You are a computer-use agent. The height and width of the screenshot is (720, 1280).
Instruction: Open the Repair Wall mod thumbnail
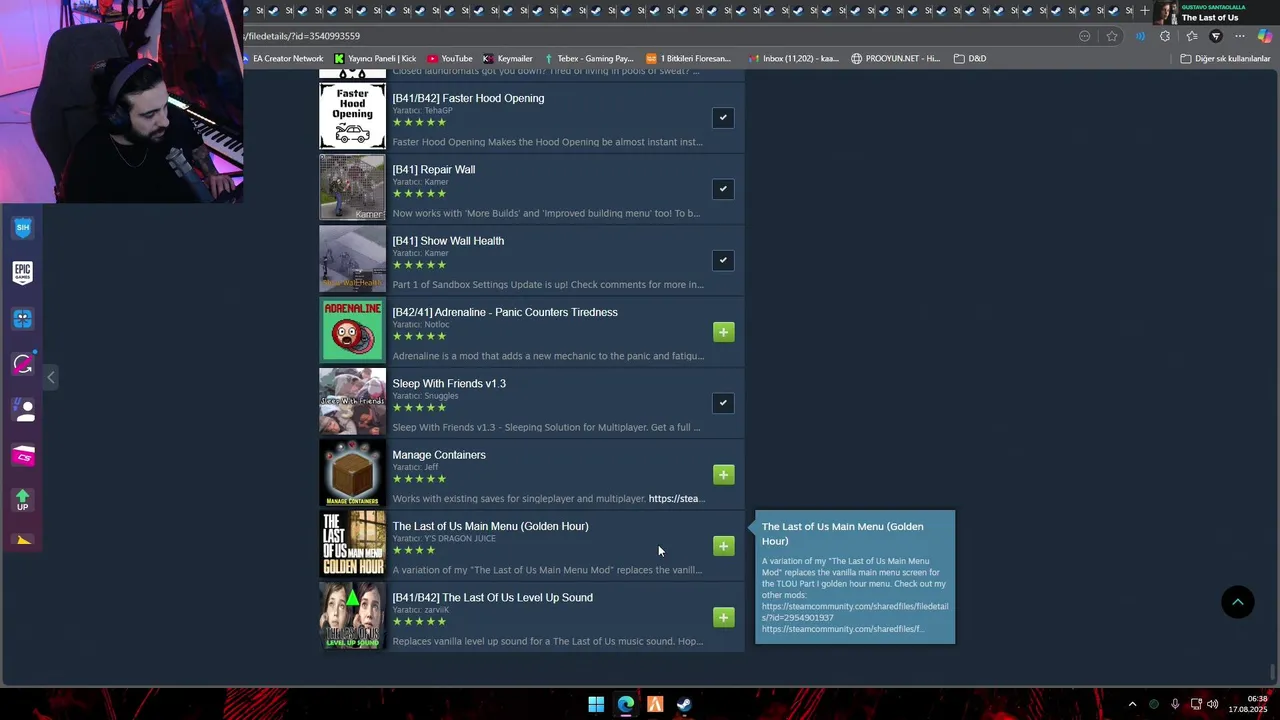click(352, 187)
